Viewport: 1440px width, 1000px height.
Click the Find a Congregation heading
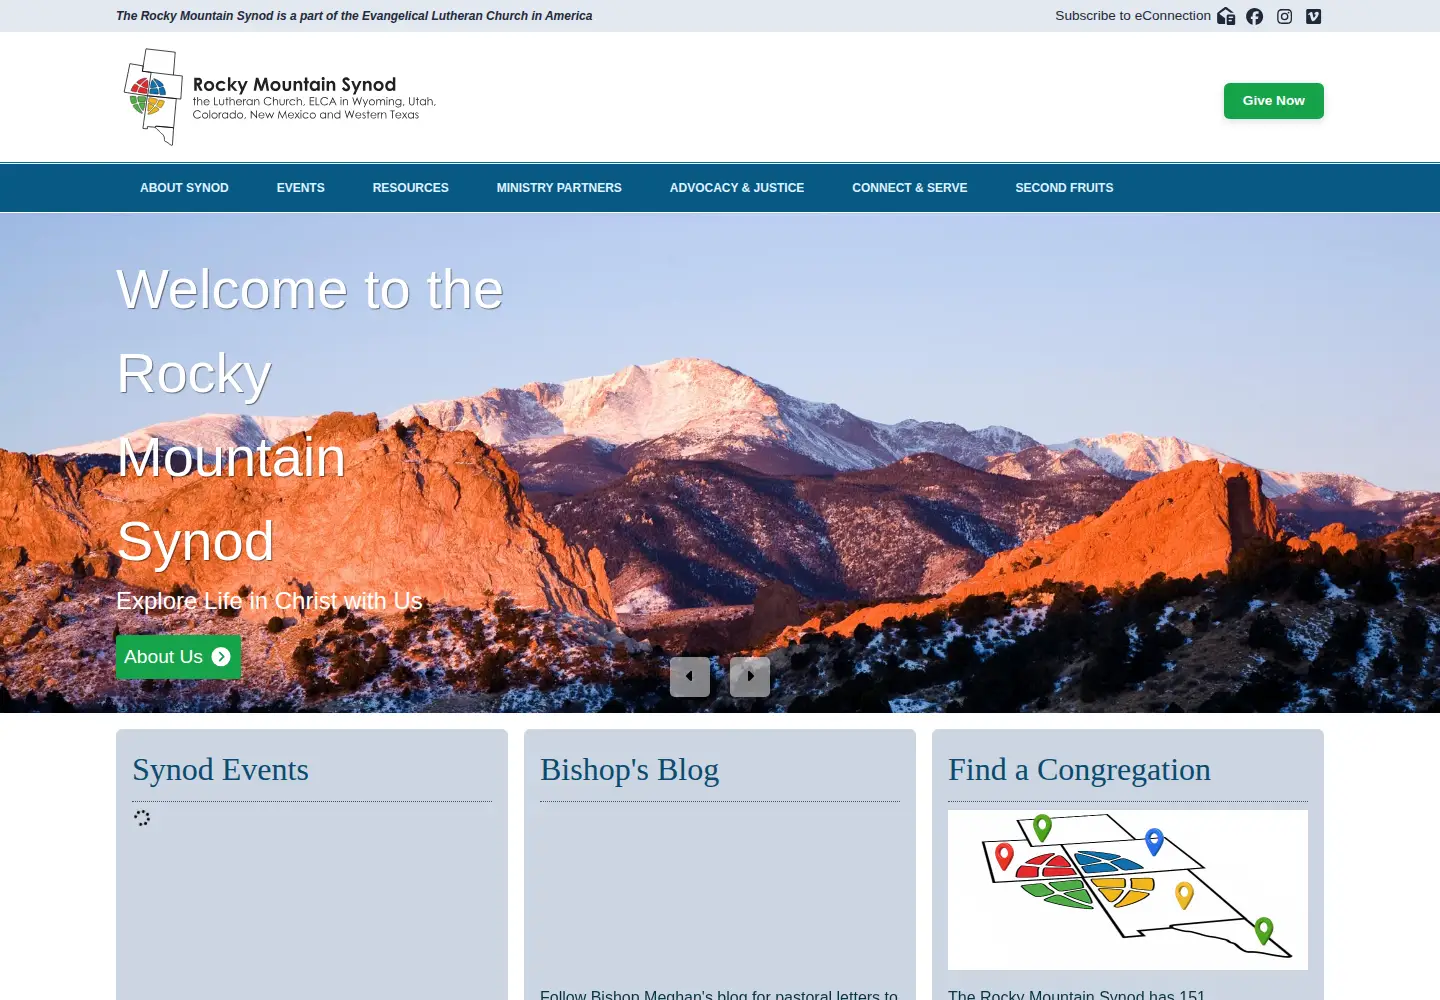pyautogui.click(x=1079, y=770)
